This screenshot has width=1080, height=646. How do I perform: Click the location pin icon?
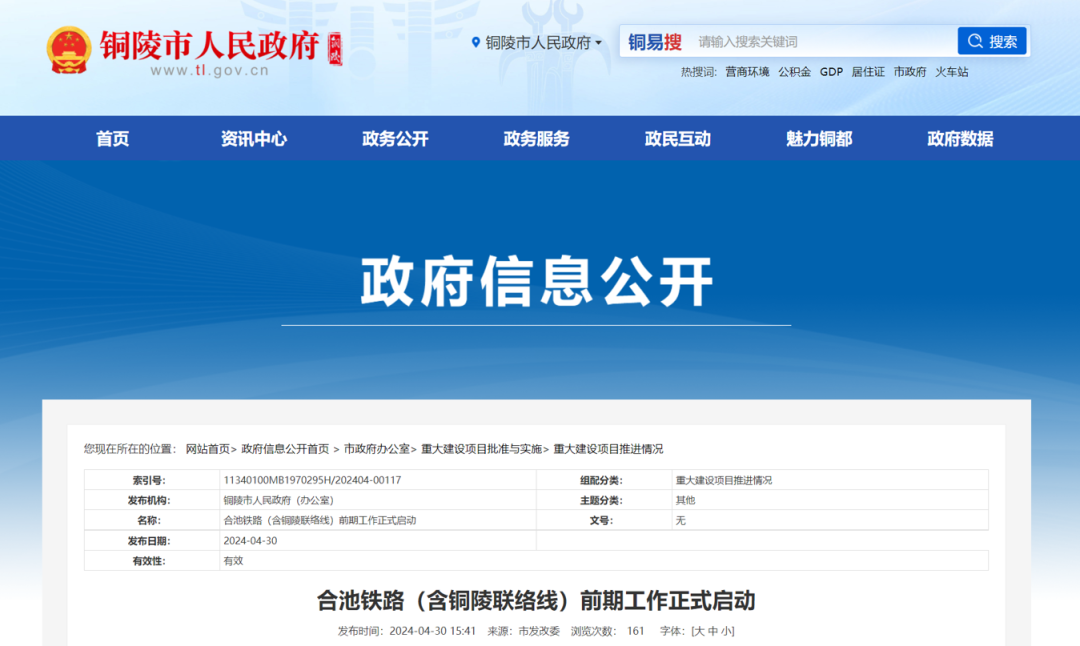(475, 43)
